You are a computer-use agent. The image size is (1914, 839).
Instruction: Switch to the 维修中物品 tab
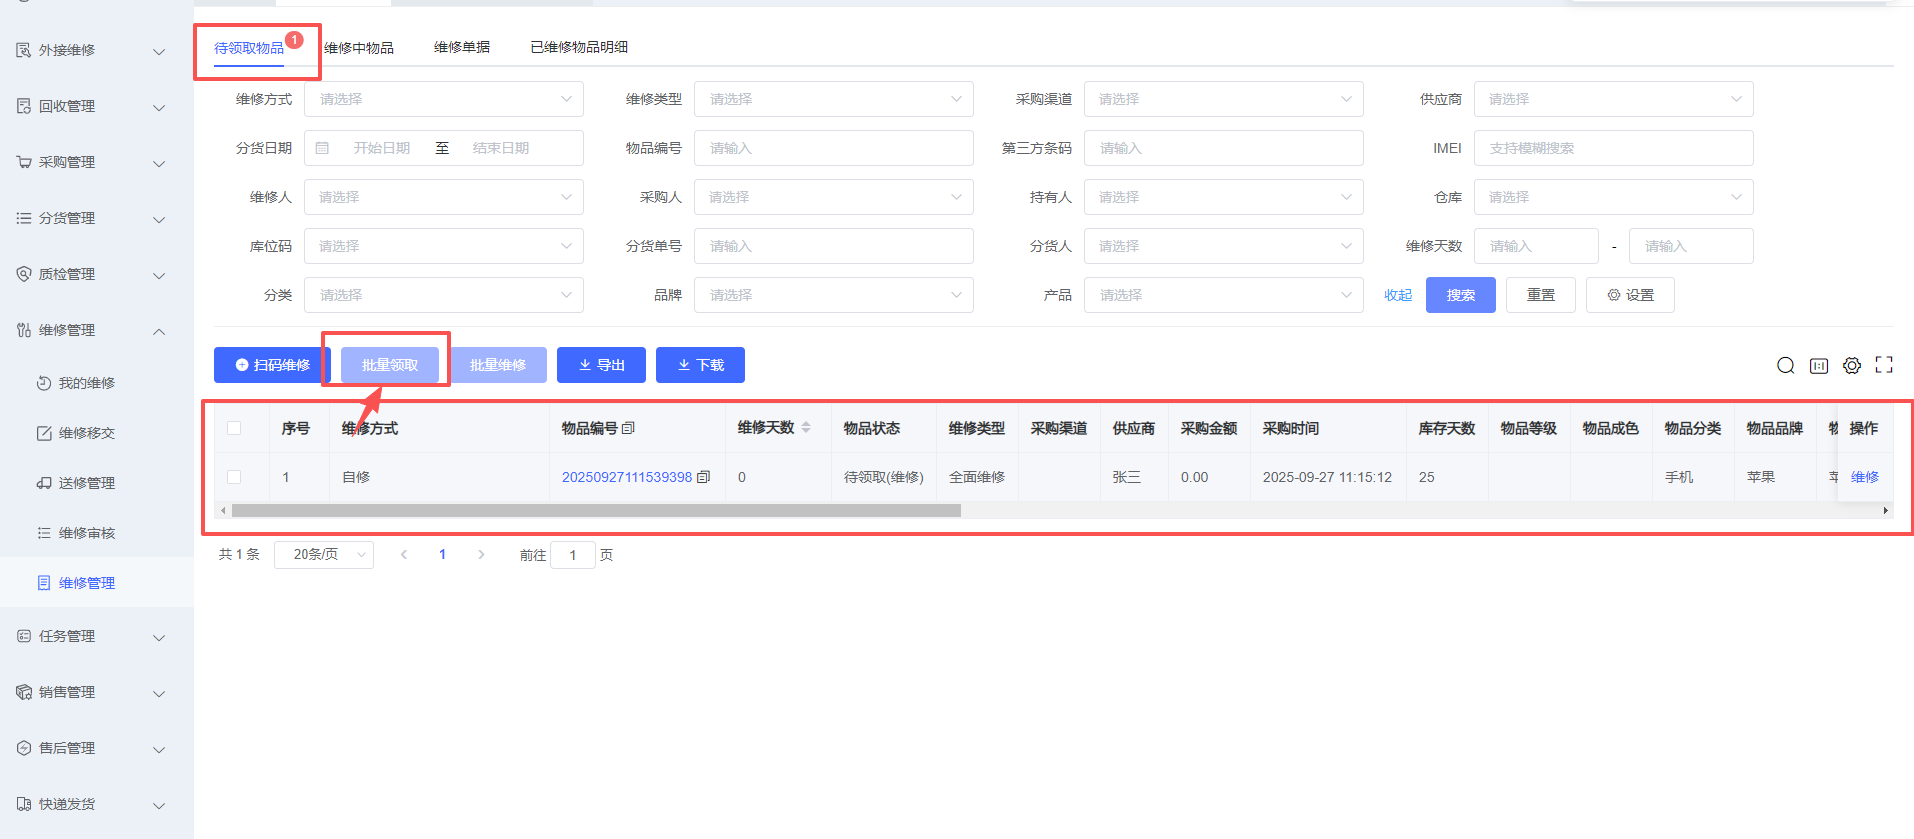(x=359, y=48)
